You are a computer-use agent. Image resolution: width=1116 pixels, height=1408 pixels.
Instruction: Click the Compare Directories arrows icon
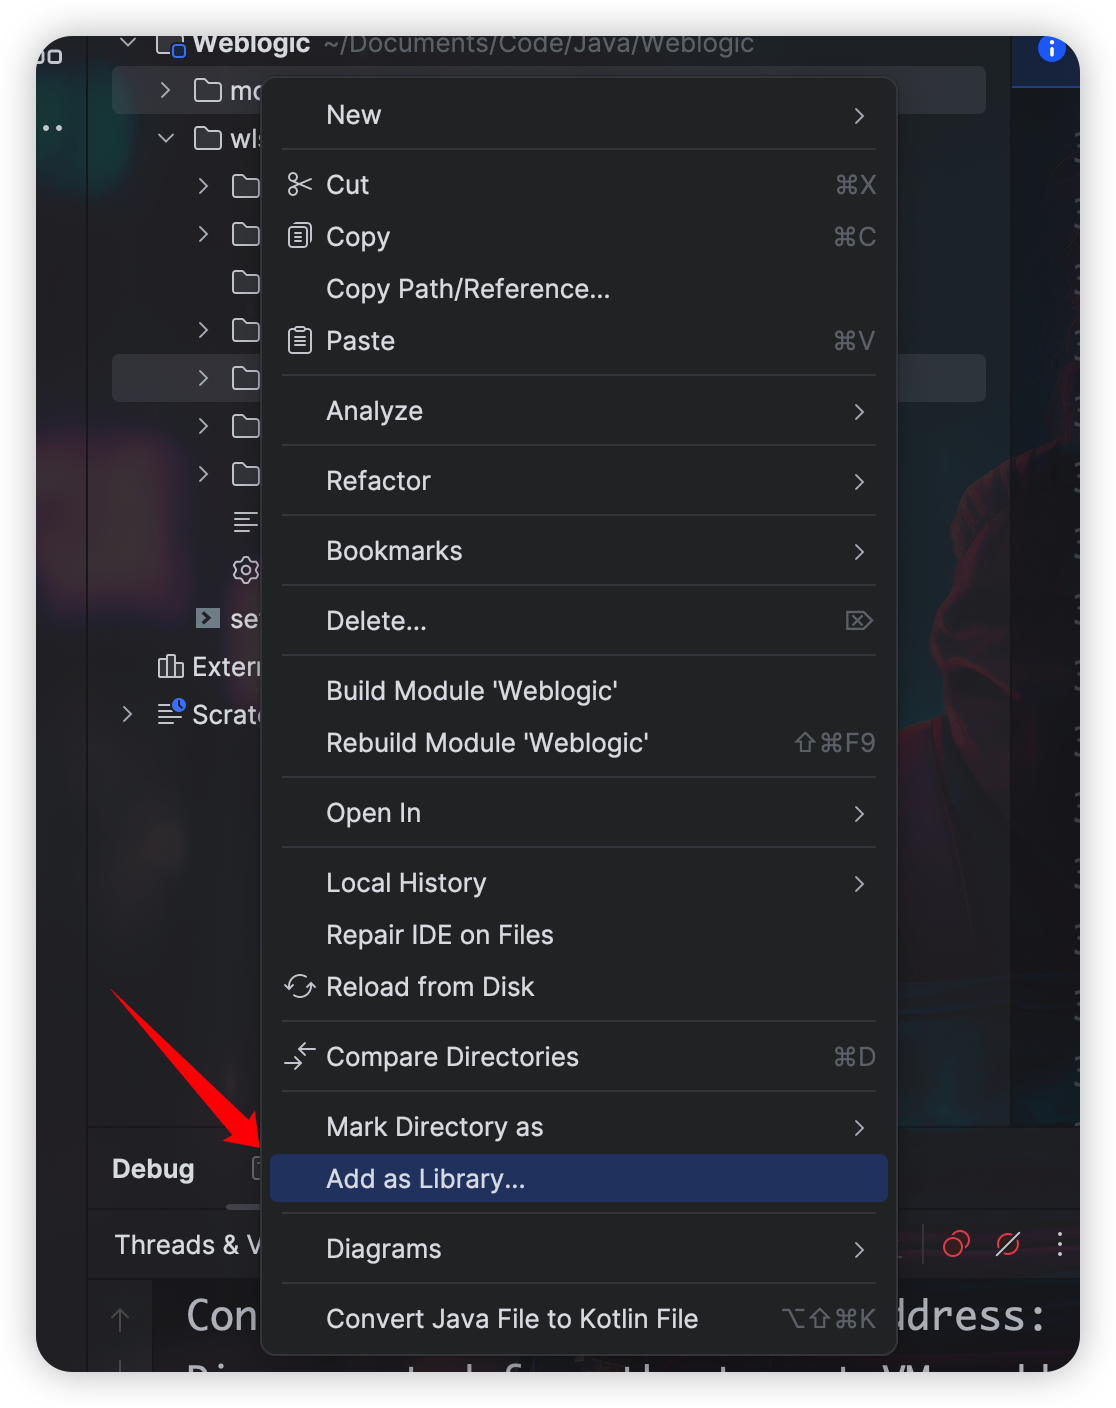tap(299, 1056)
